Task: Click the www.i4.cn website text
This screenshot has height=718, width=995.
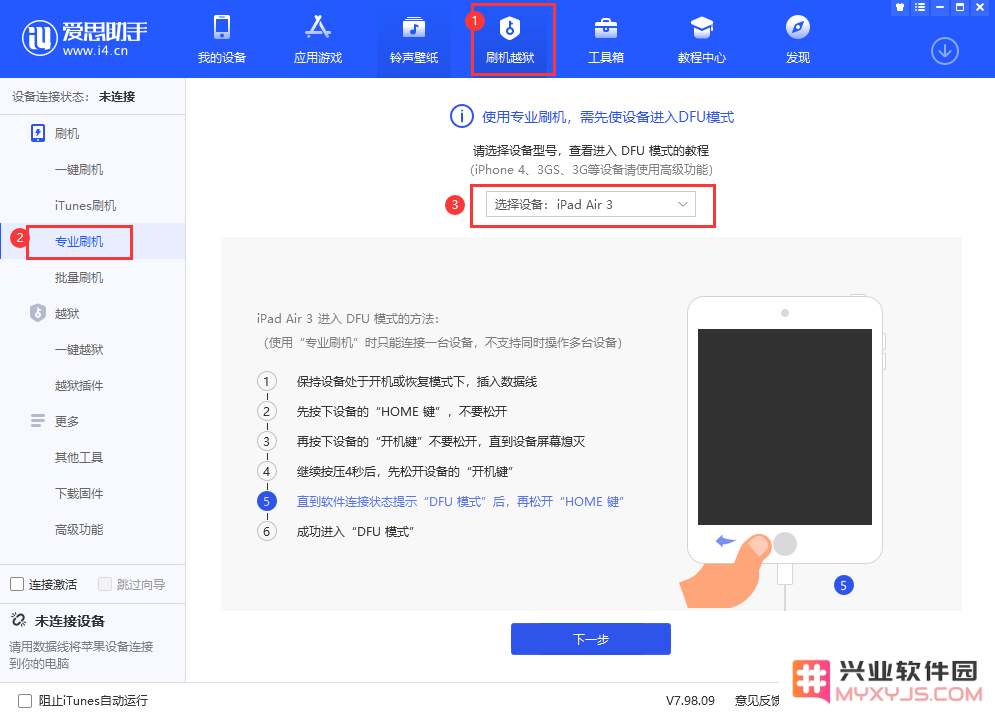Action: coord(95,51)
